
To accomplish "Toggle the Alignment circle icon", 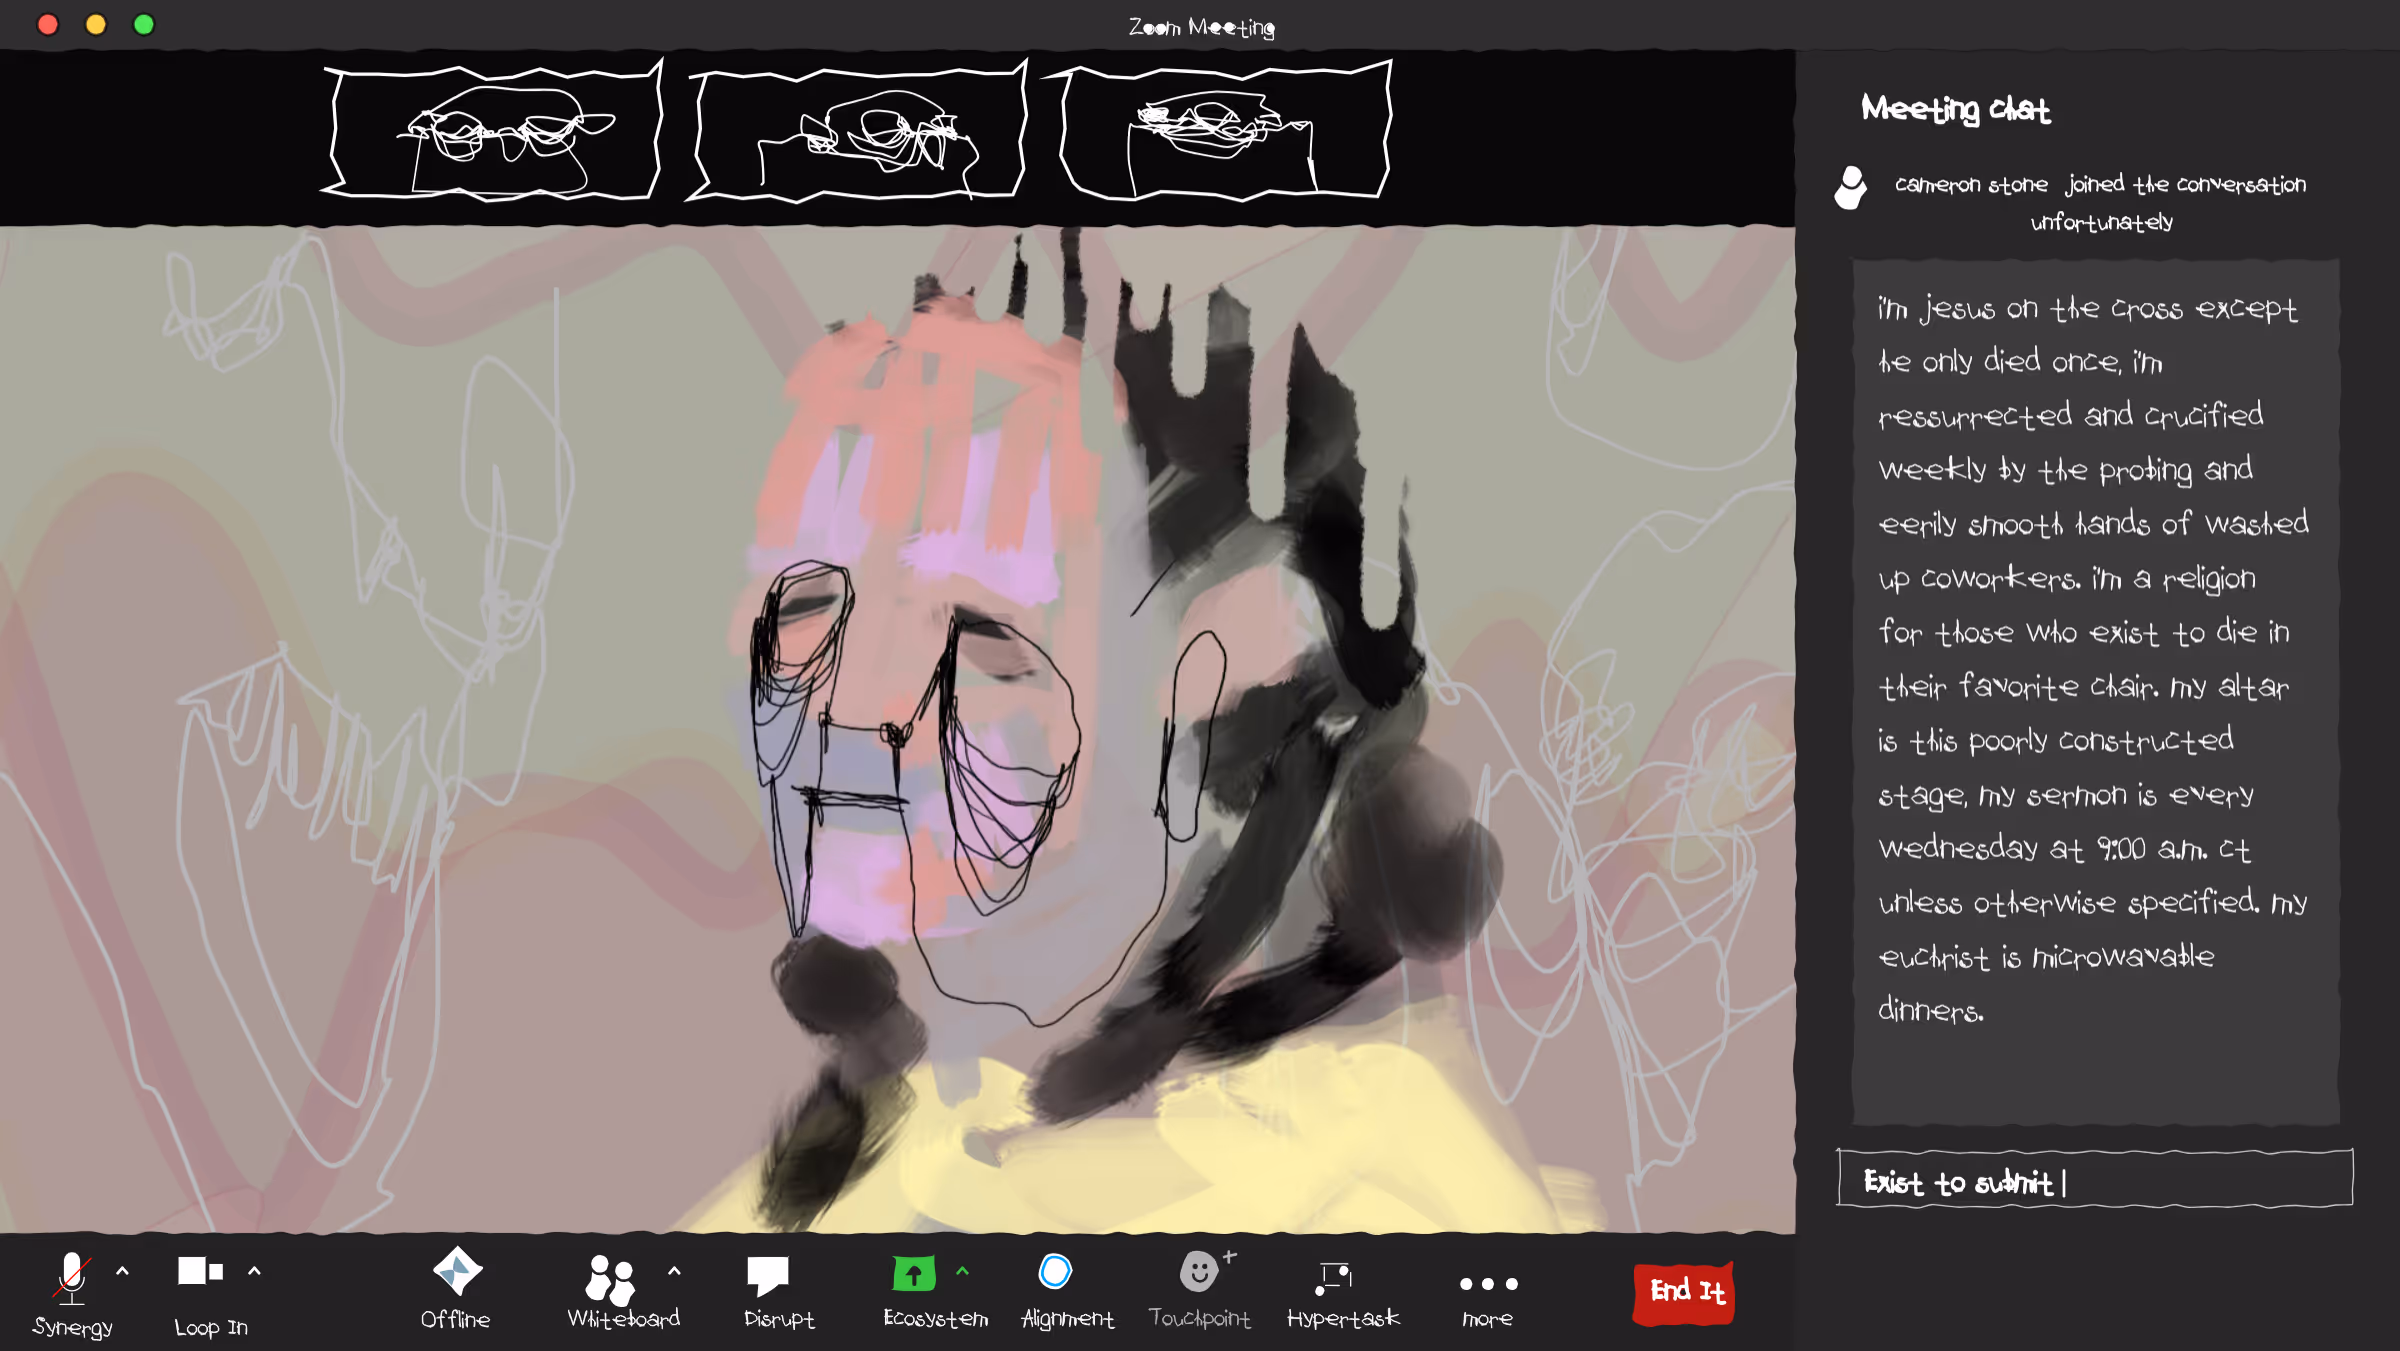I will pyautogui.click(x=1055, y=1272).
